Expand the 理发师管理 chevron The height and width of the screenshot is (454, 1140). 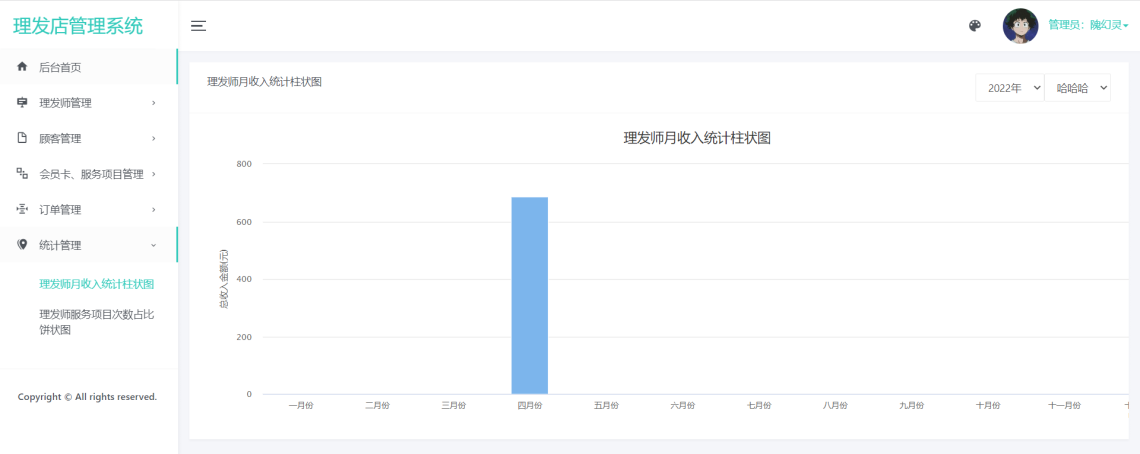(x=153, y=103)
